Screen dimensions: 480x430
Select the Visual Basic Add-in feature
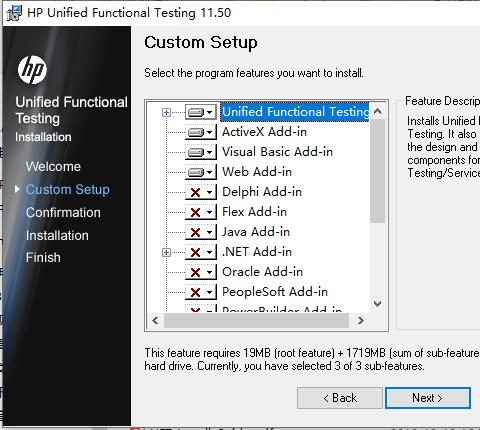(x=277, y=152)
